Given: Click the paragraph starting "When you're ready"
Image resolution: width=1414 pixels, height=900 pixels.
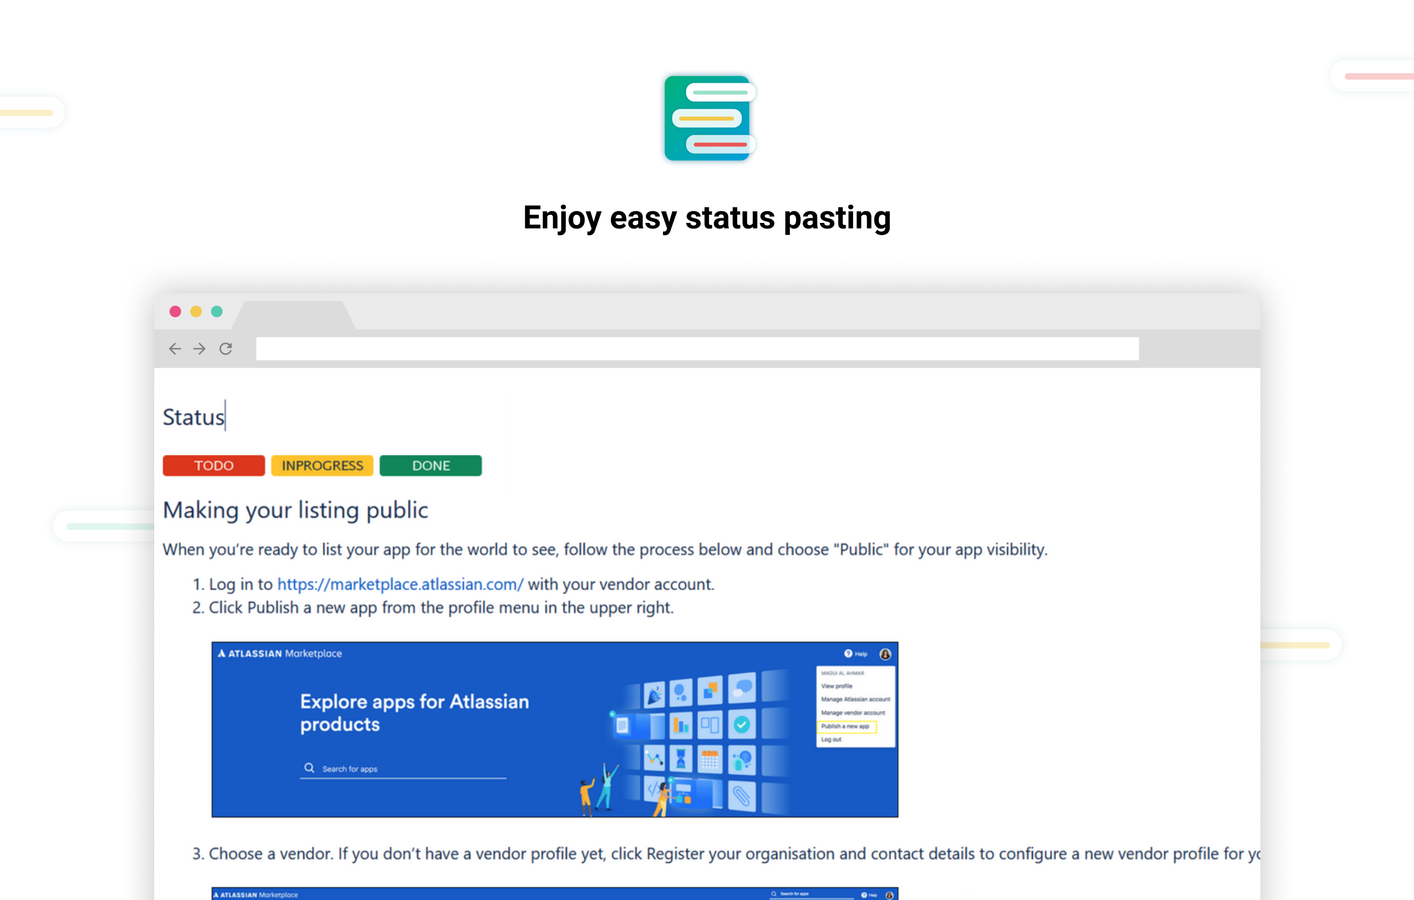Looking at the screenshot, I should [605, 550].
